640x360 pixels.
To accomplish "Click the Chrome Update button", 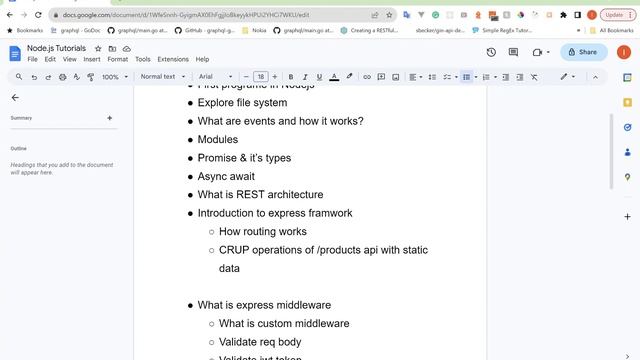I will tap(618, 15).
